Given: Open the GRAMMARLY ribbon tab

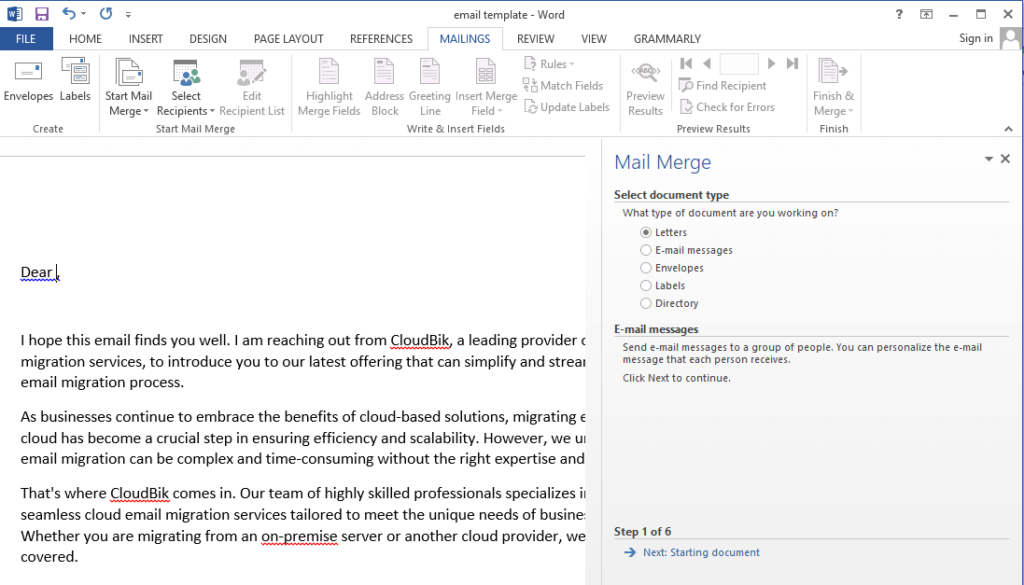Looking at the screenshot, I should pos(666,38).
